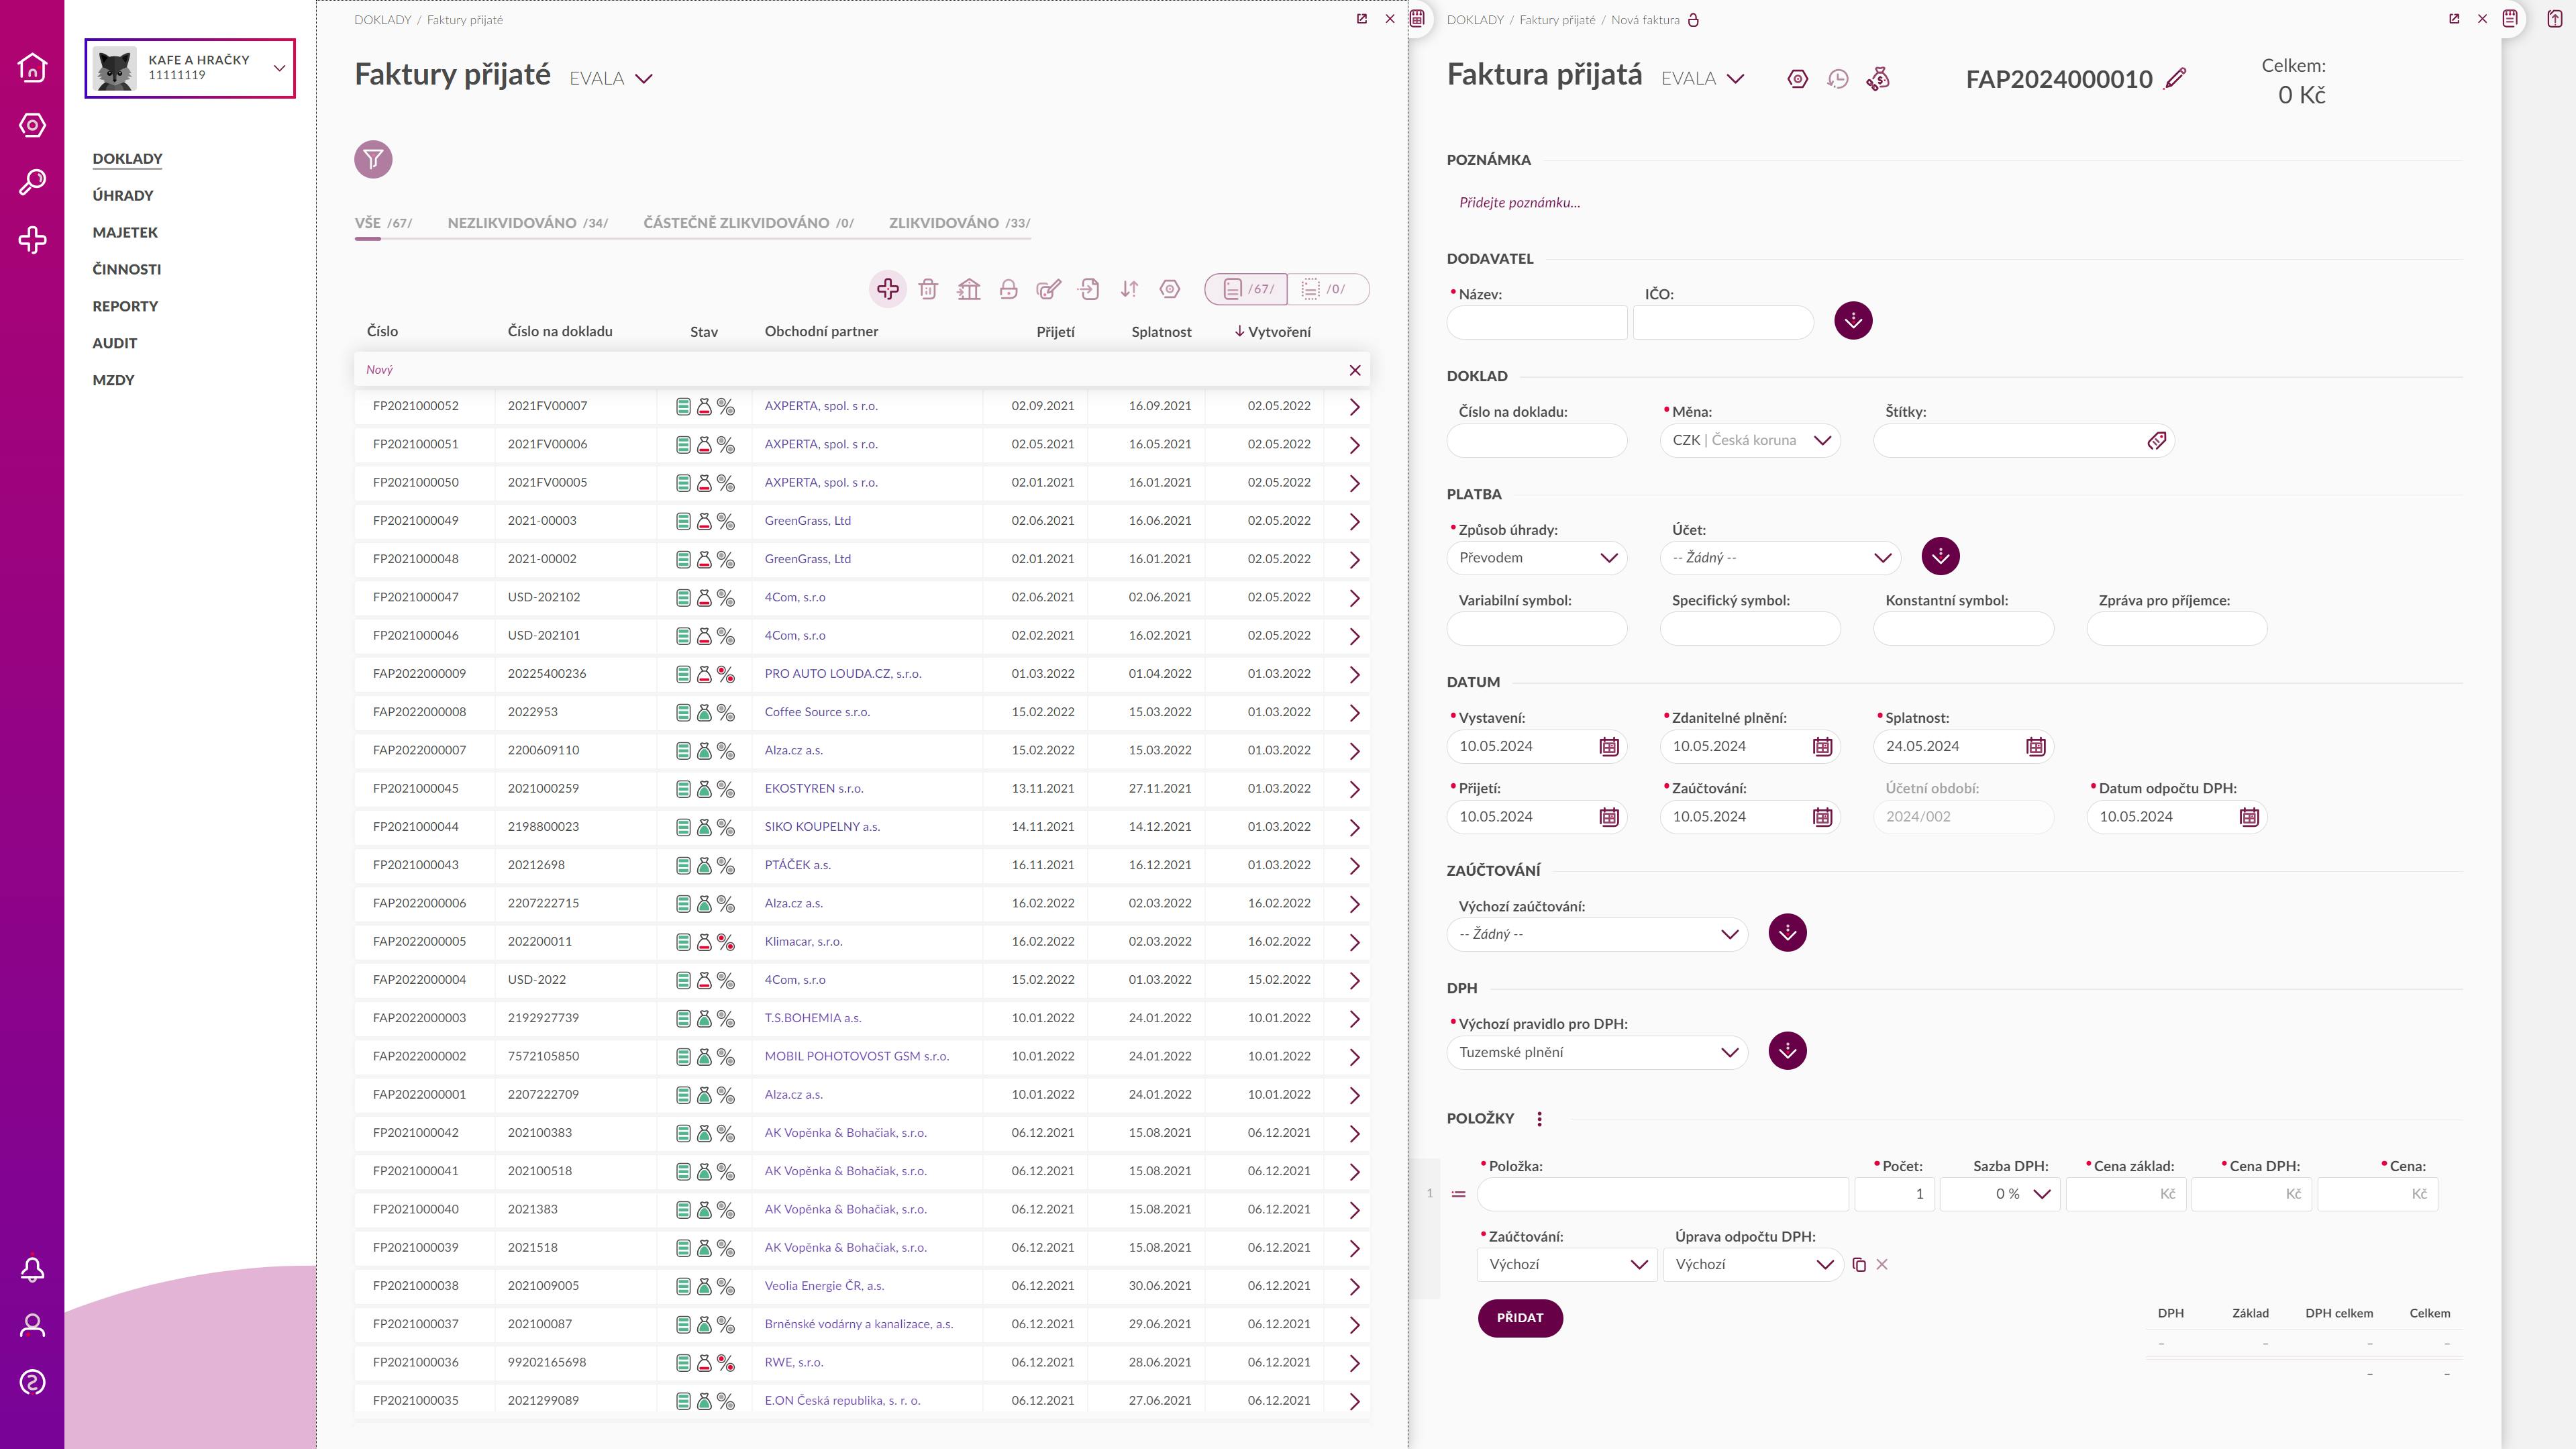
Task: Click the pencil edit icon beside FAP2024000010
Action: tap(2175, 79)
